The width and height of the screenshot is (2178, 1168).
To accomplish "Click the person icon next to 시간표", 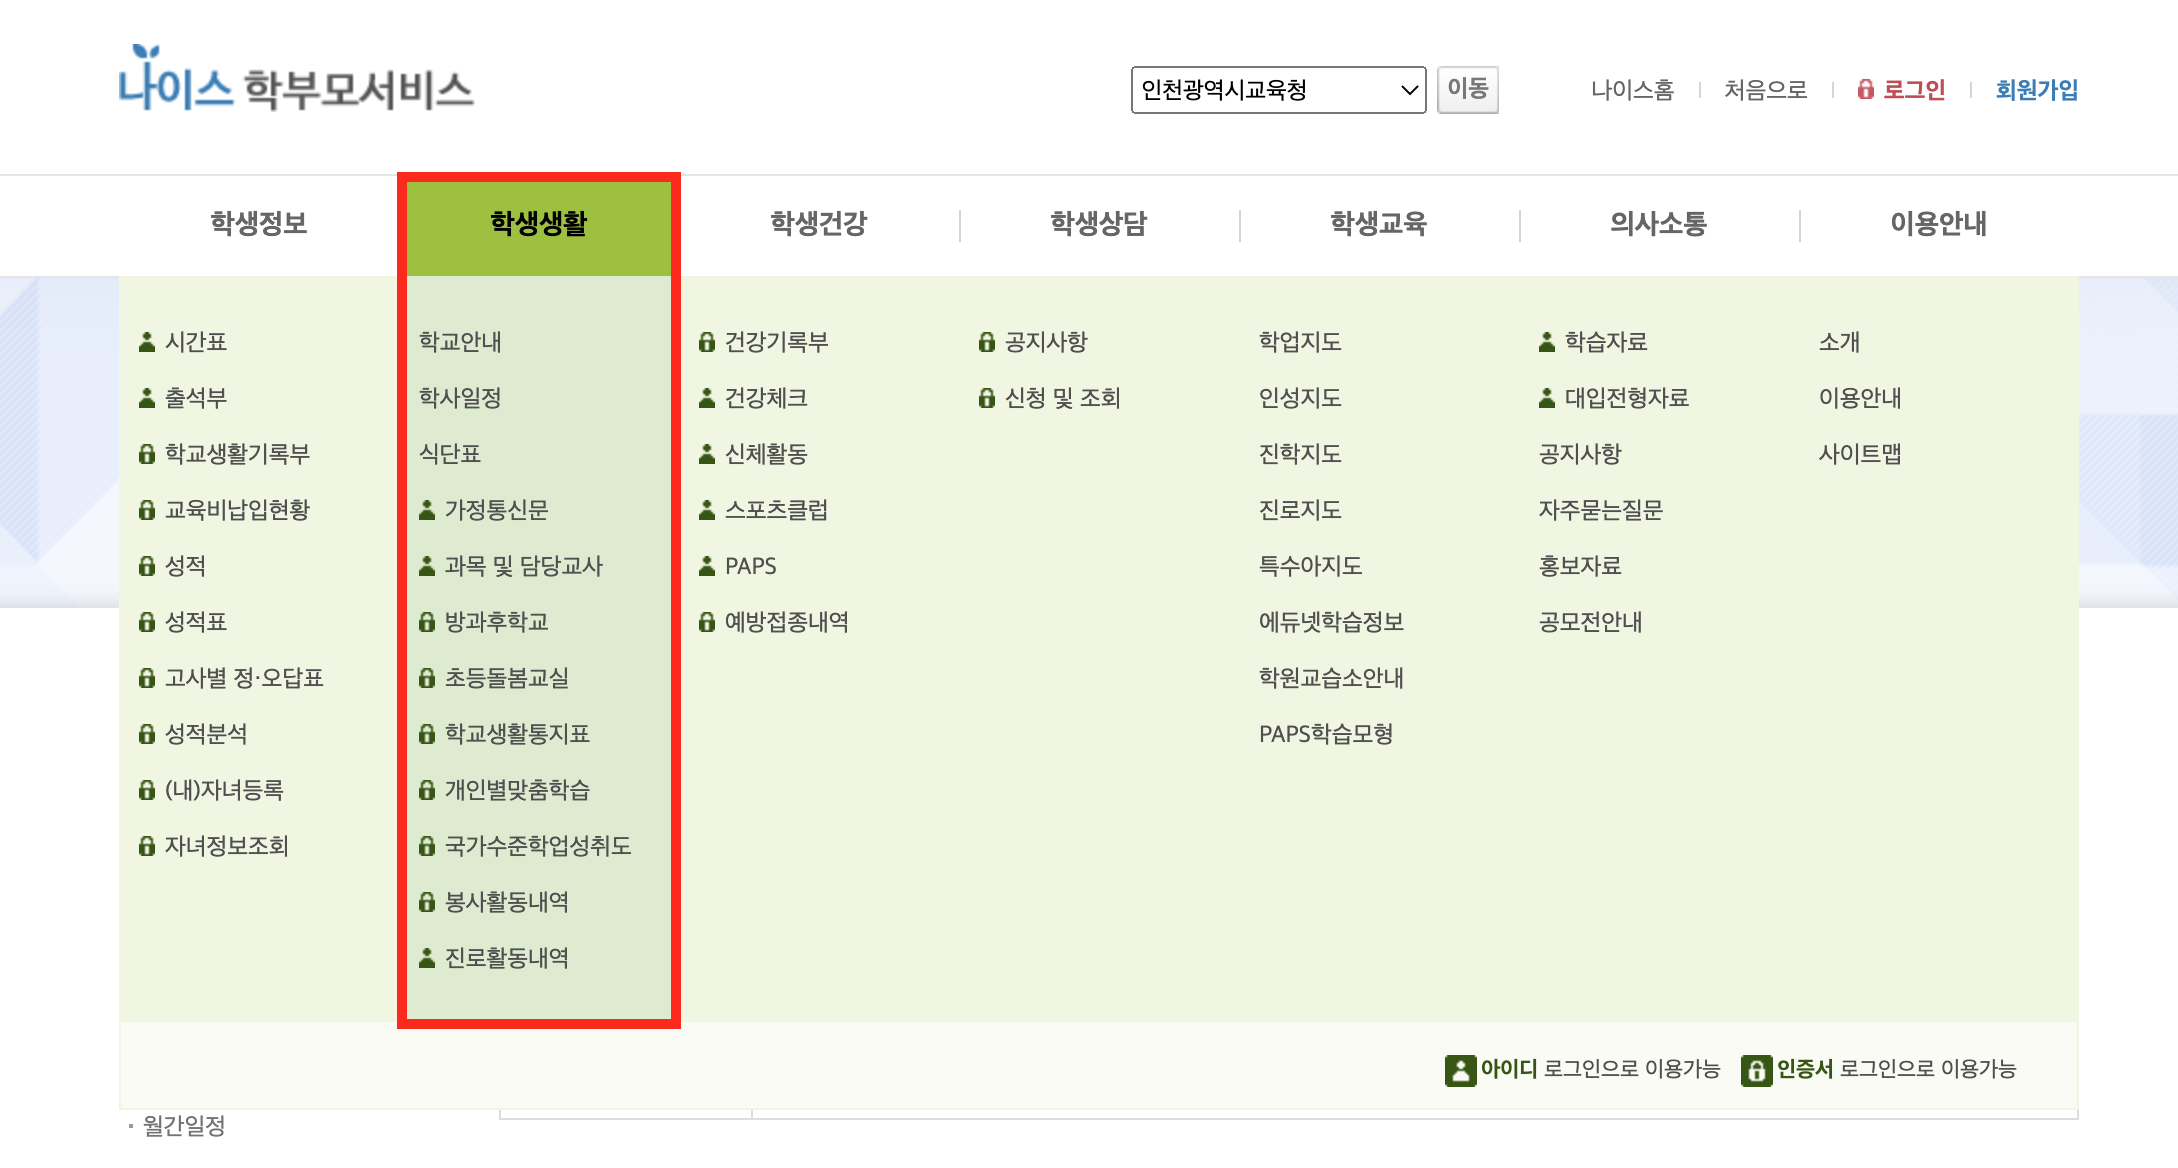I will pyautogui.click(x=147, y=342).
